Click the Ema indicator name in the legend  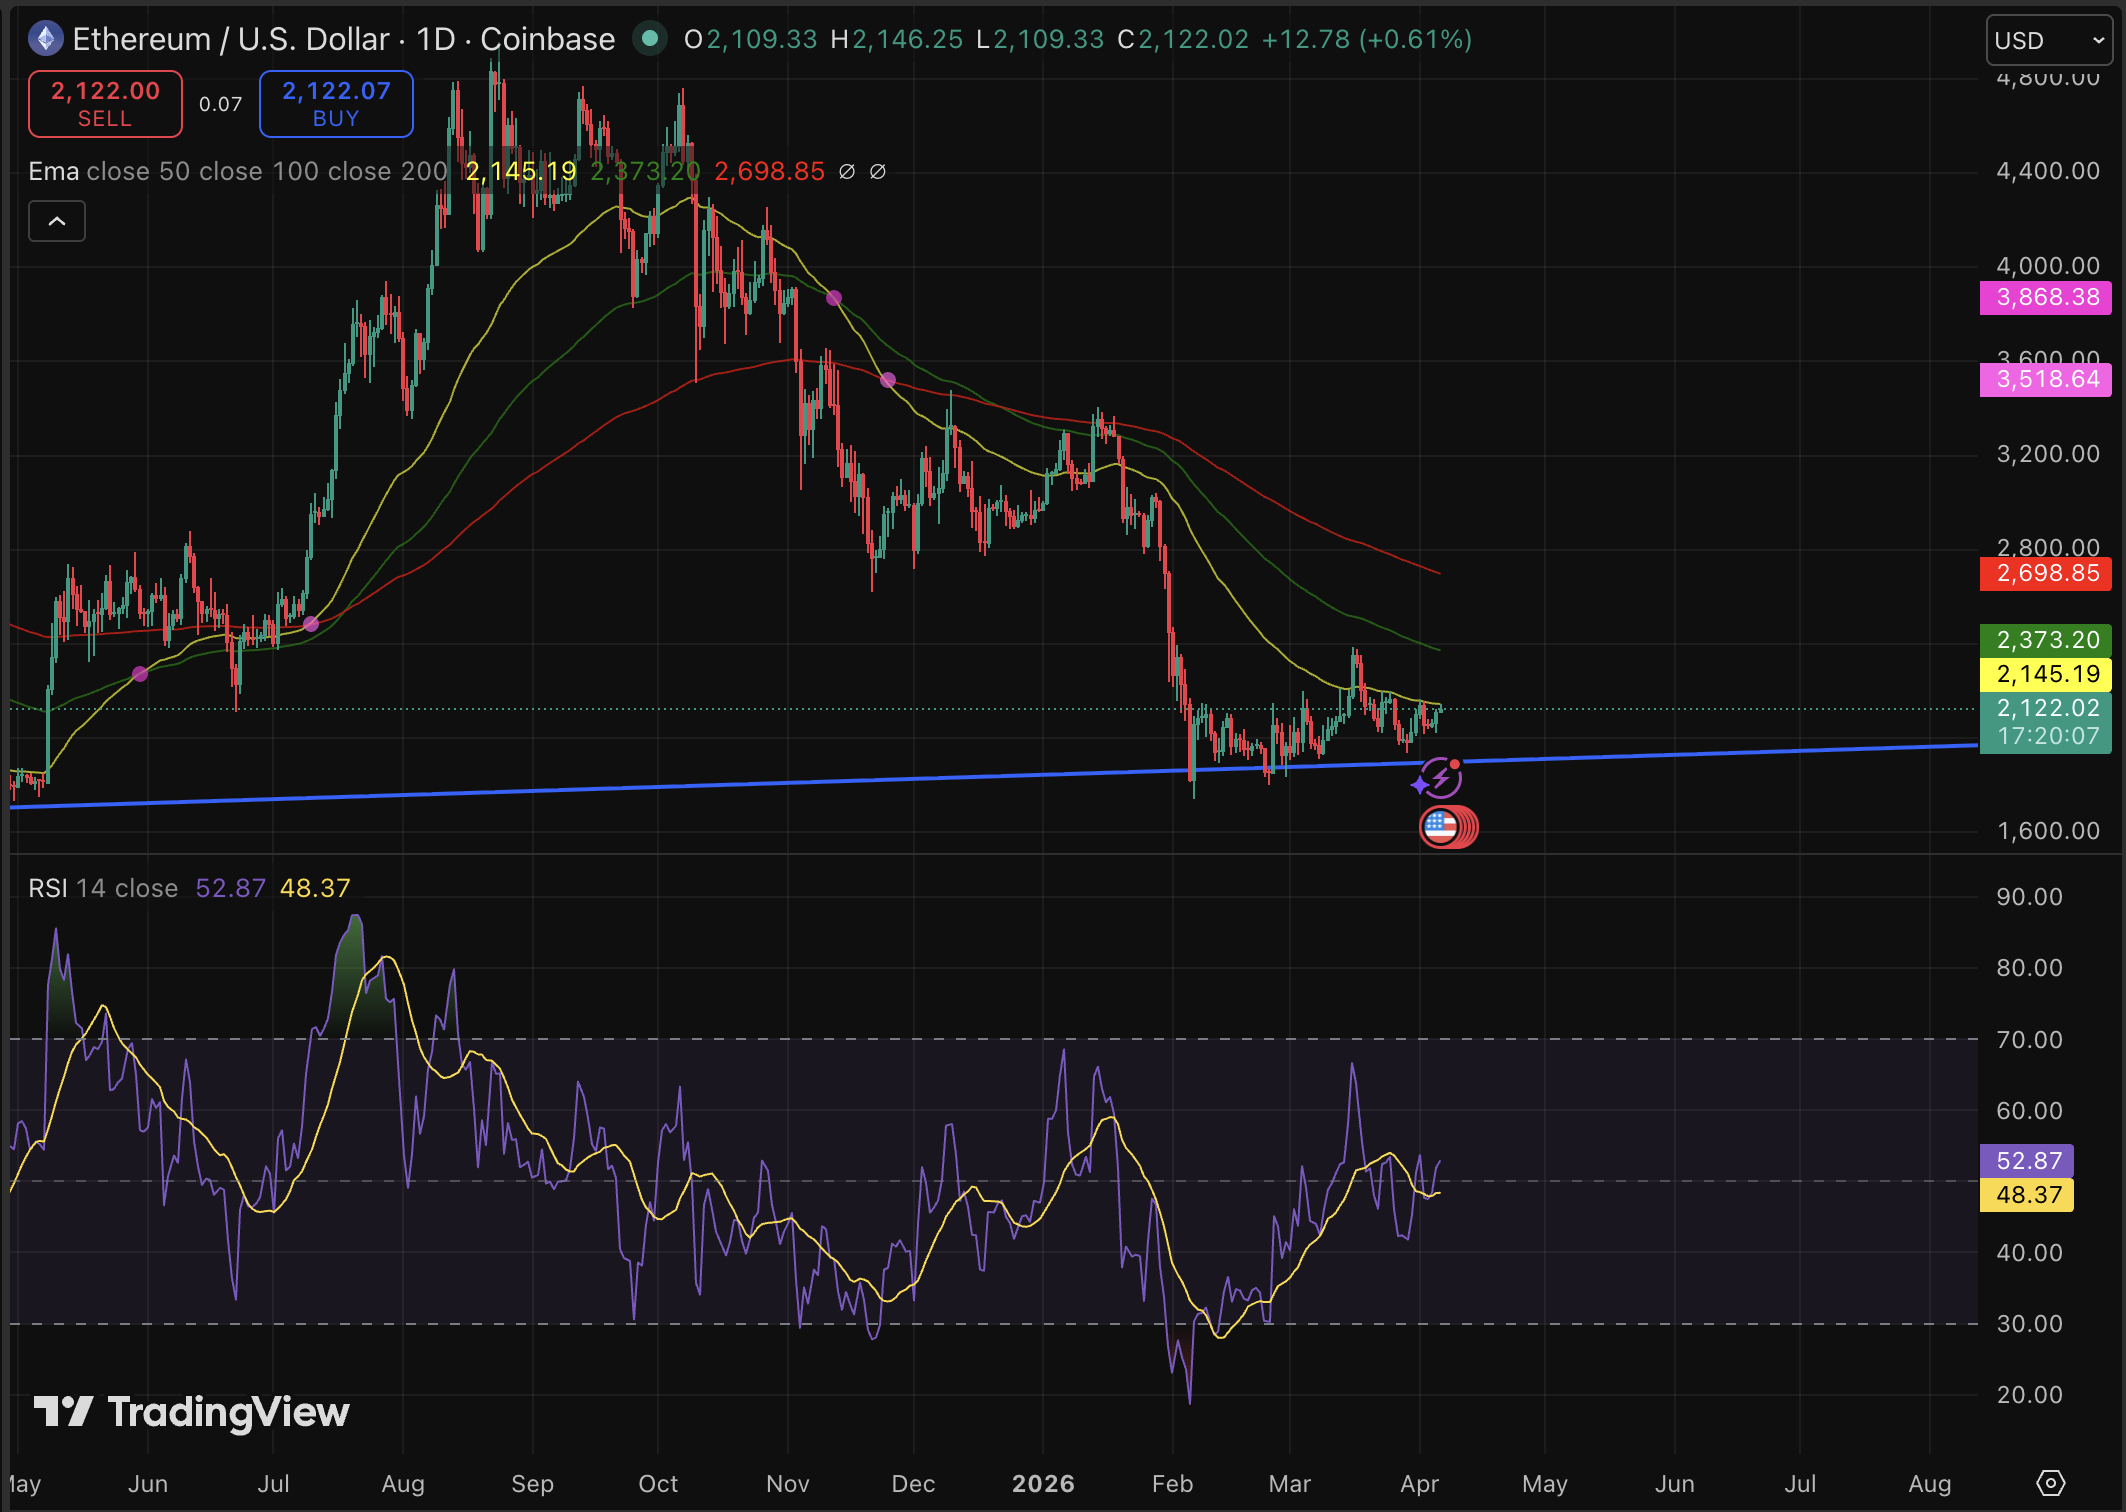pyautogui.click(x=52, y=171)
